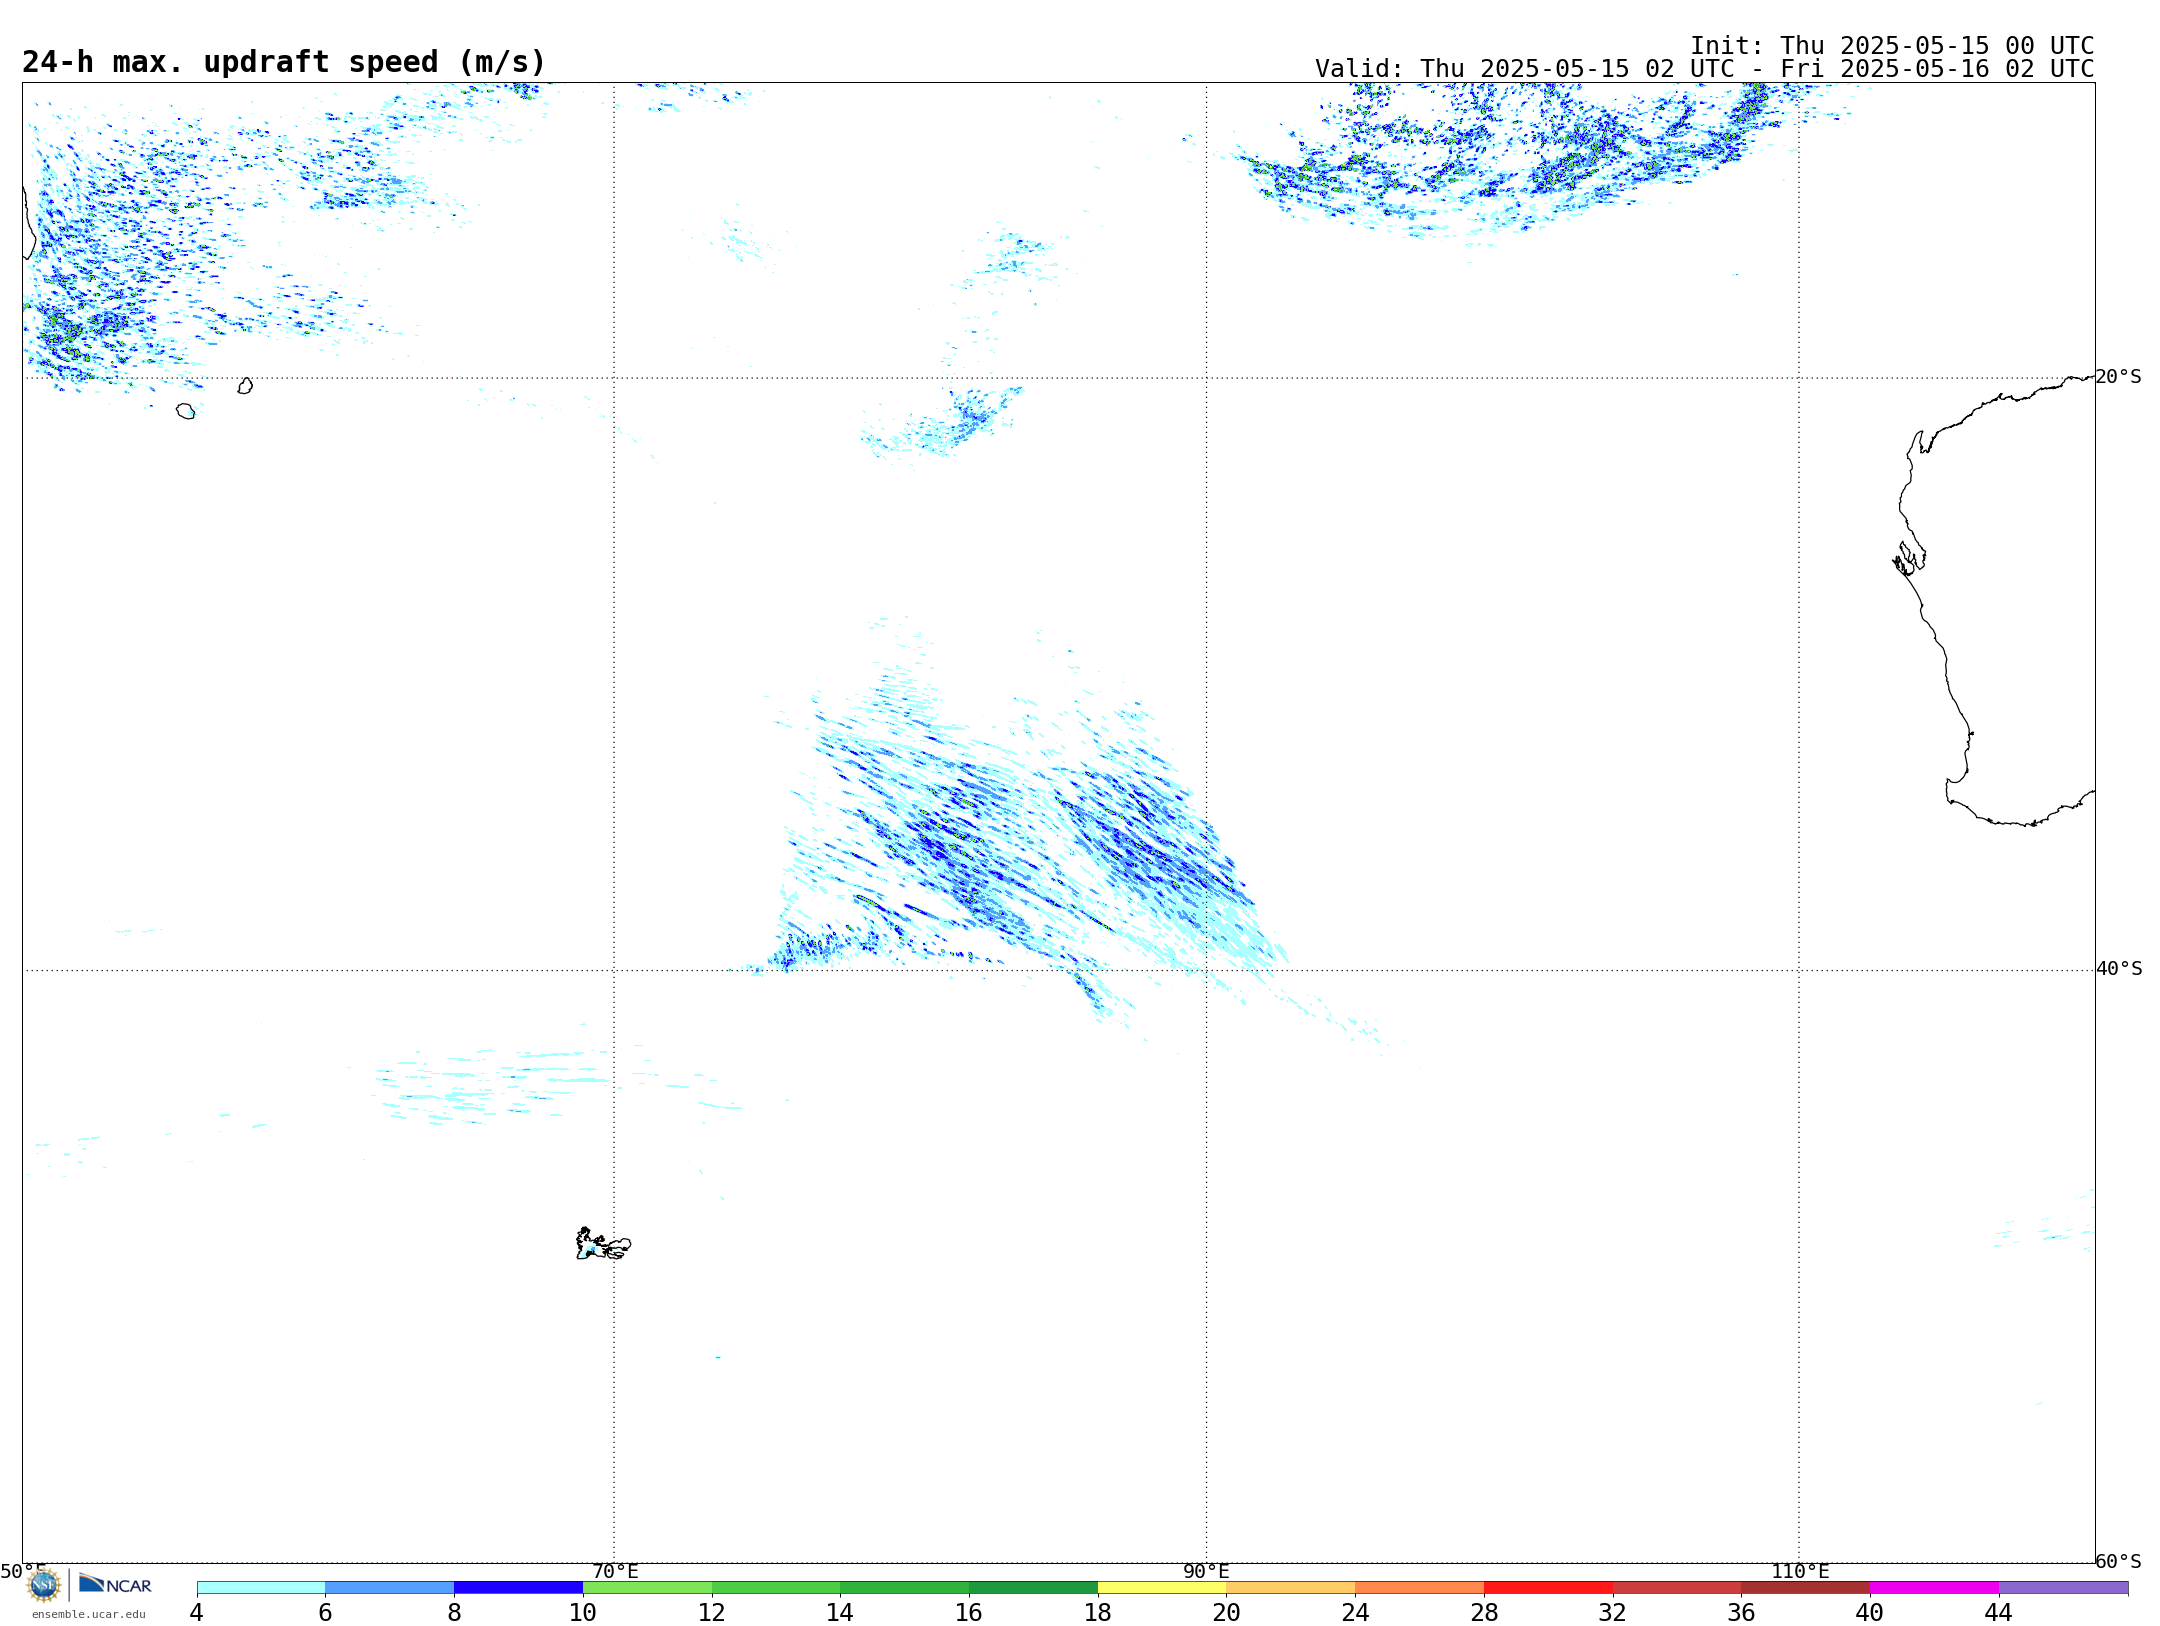The height and width of the screenshot is (1626, 2160).
Task: Click the Kerguelen island outline near 70°E
Action: click(603, 1244)
